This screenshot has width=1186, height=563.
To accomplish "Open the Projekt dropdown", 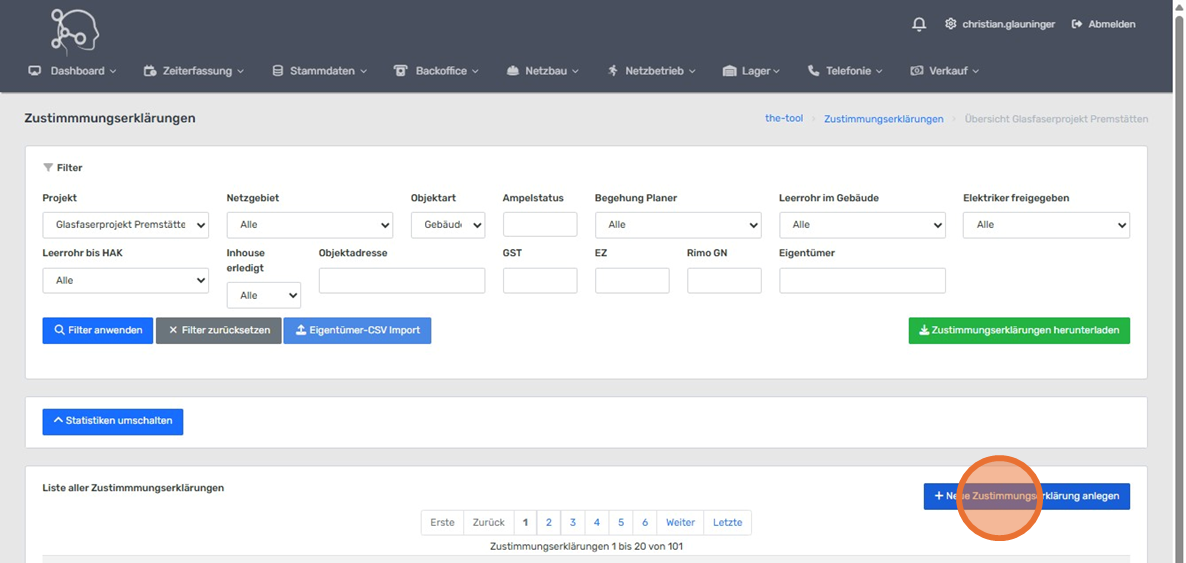I will coord(126,225).
